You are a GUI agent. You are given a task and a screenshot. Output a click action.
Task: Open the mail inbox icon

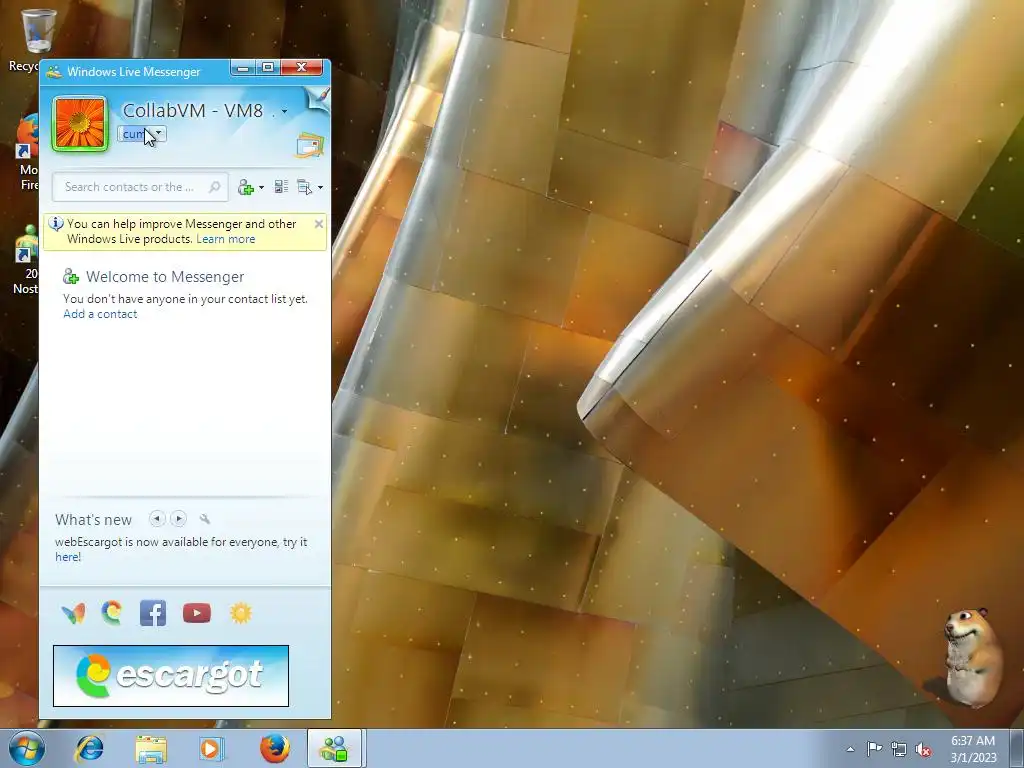[x=310, y=145]
